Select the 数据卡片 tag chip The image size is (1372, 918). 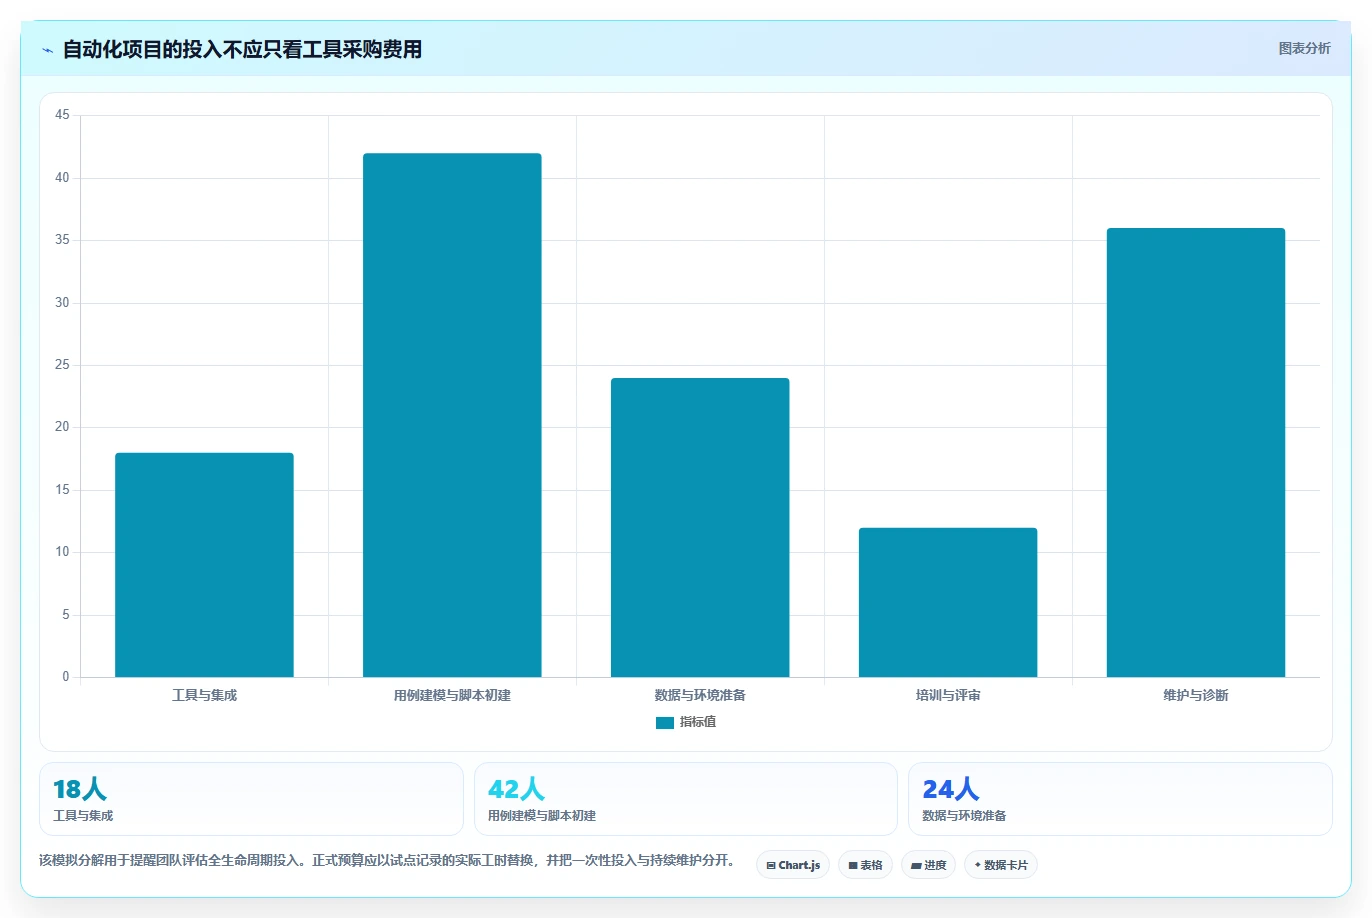tap(1001, 865)
